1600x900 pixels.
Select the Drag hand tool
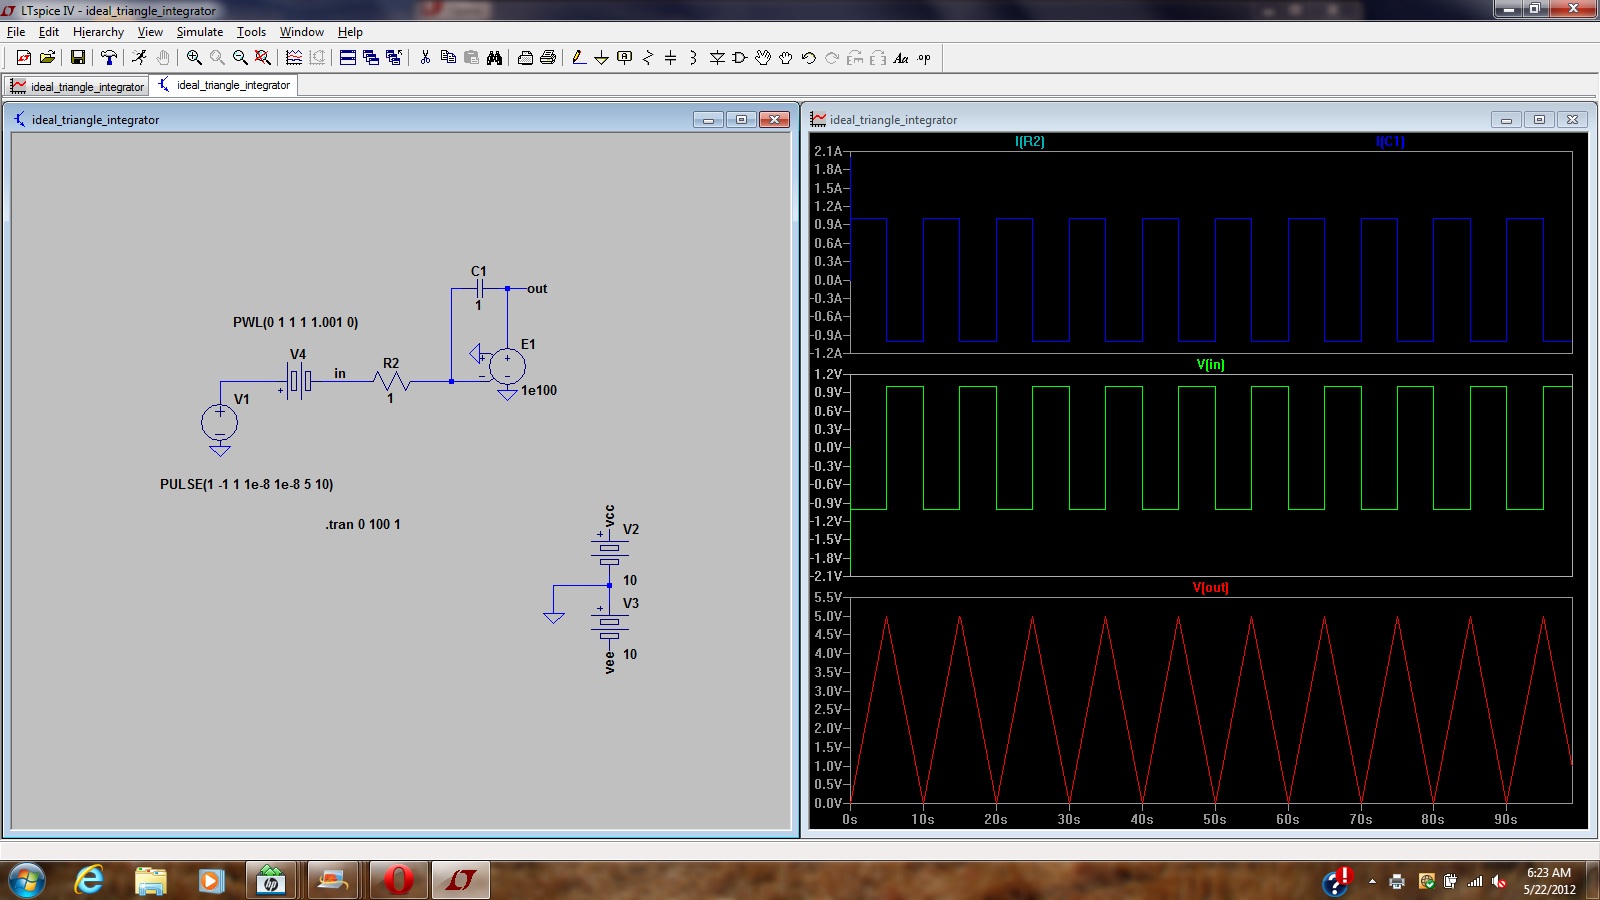[x=786, y=58]
